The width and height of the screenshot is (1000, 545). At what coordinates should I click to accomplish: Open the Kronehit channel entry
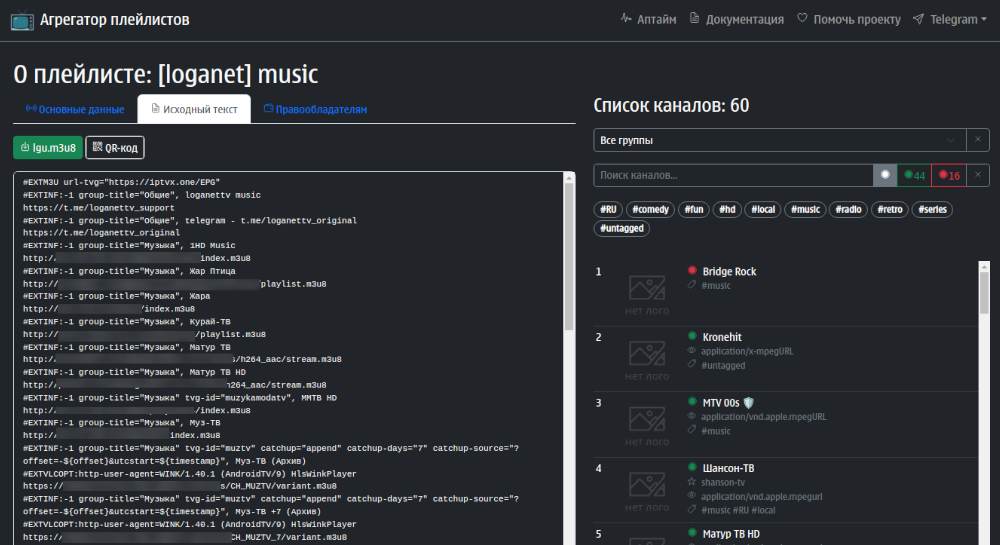[x=722, y=337]
